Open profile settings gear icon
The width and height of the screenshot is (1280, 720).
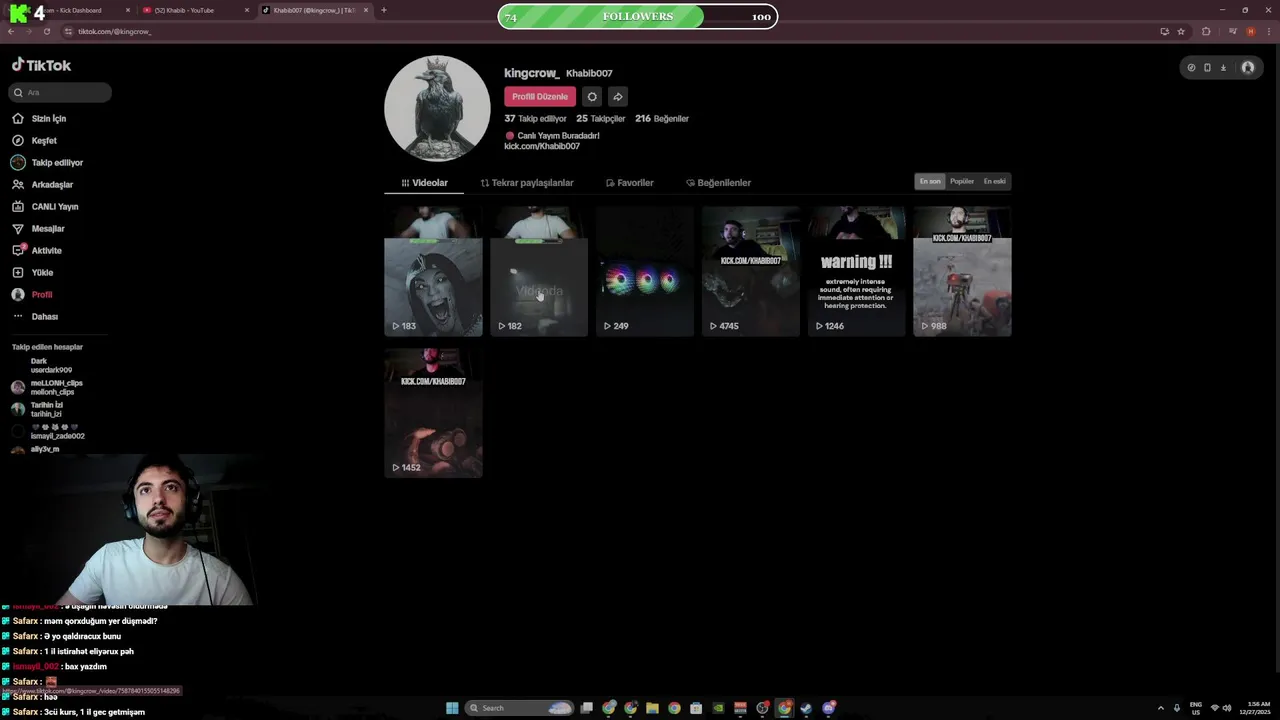pyautogui.click(x=592, y=97)
